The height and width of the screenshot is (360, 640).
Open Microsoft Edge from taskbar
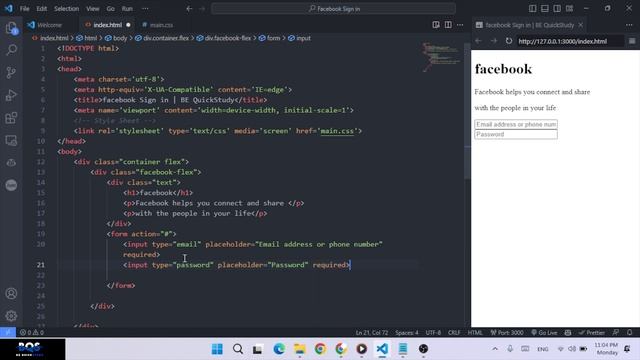click(279, 349)
